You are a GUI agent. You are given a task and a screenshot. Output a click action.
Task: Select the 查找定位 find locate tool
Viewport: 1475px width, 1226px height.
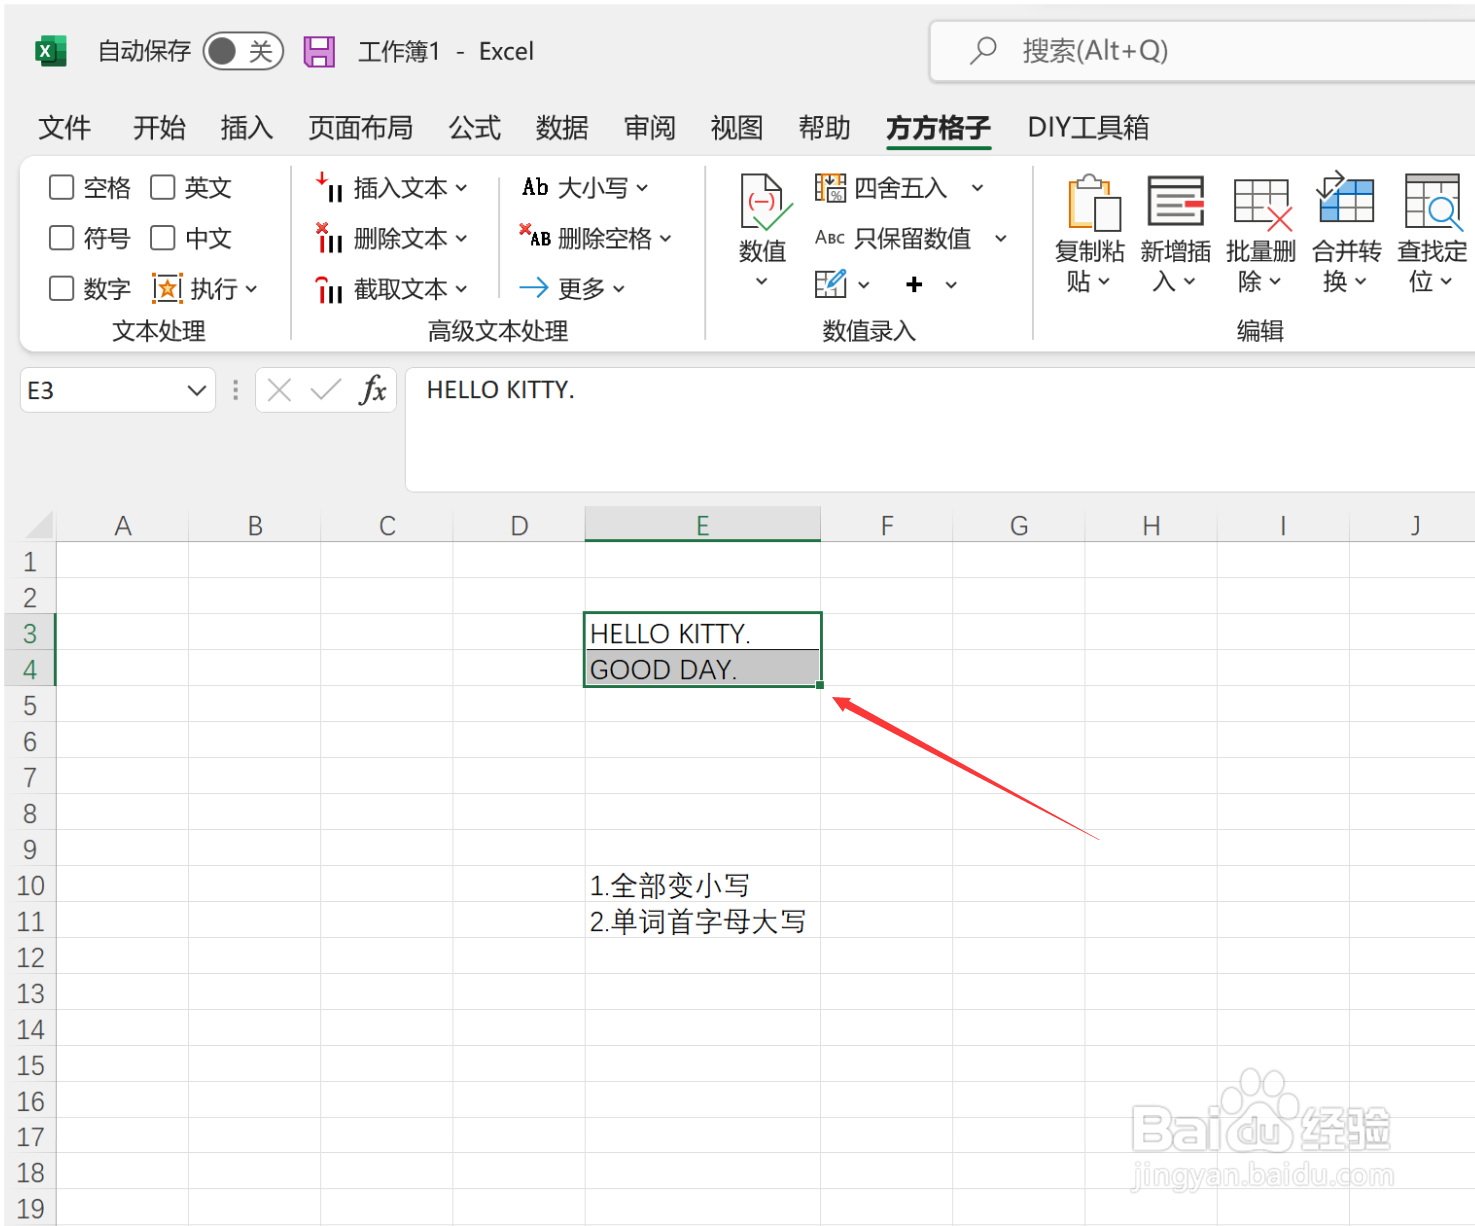(x=1431, y=232)
